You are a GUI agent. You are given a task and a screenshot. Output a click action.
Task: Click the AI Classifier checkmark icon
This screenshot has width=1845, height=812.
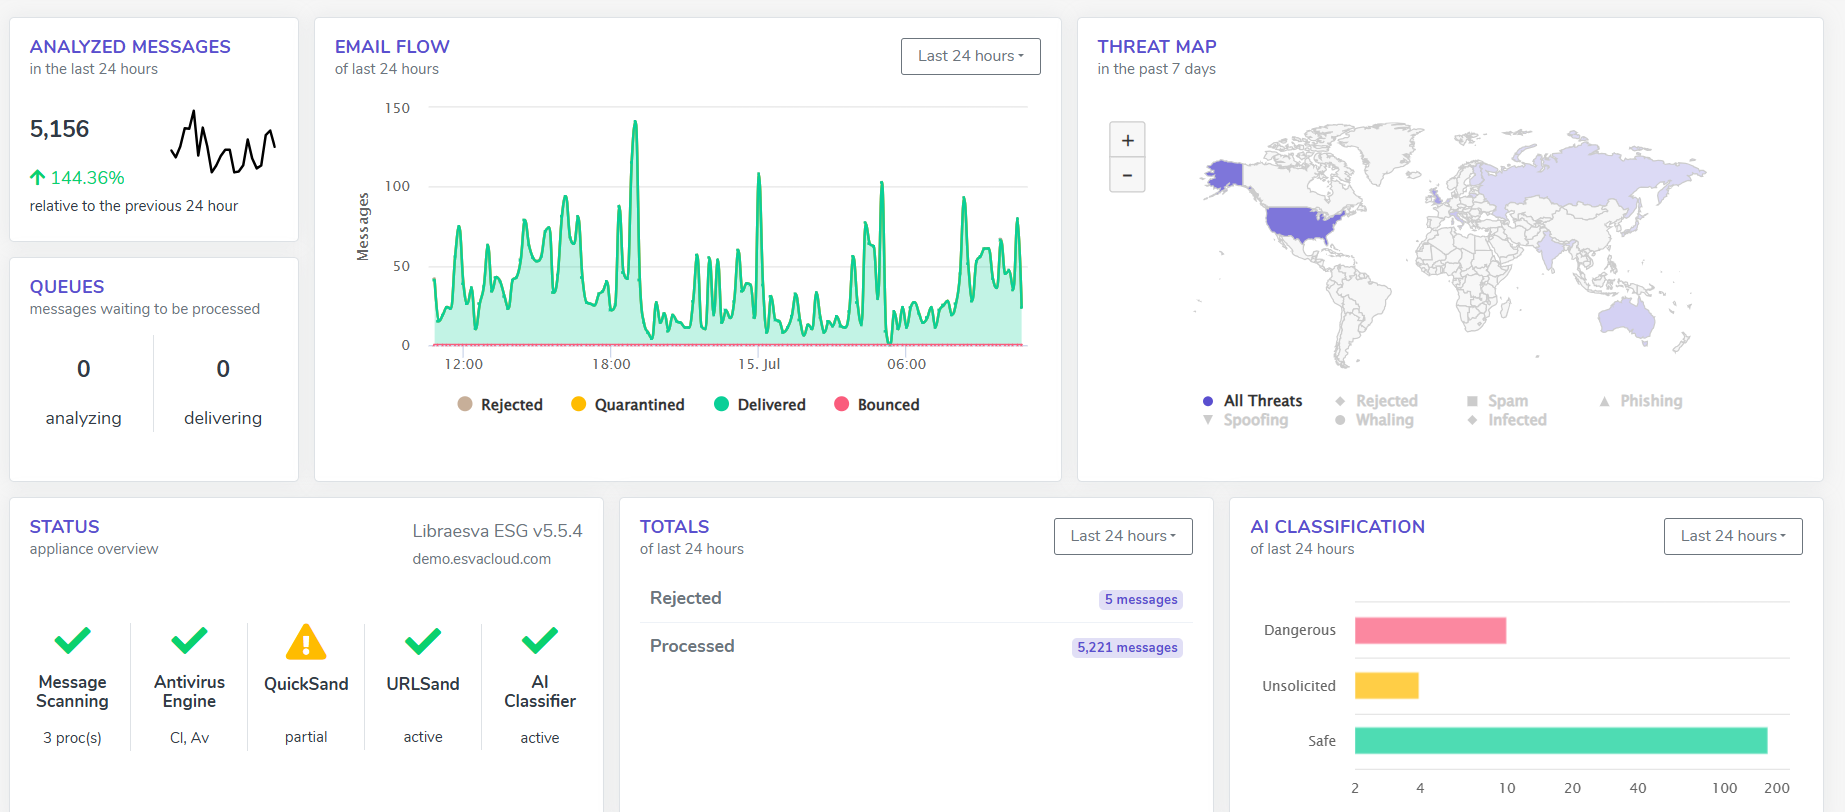tap(540, 640)
